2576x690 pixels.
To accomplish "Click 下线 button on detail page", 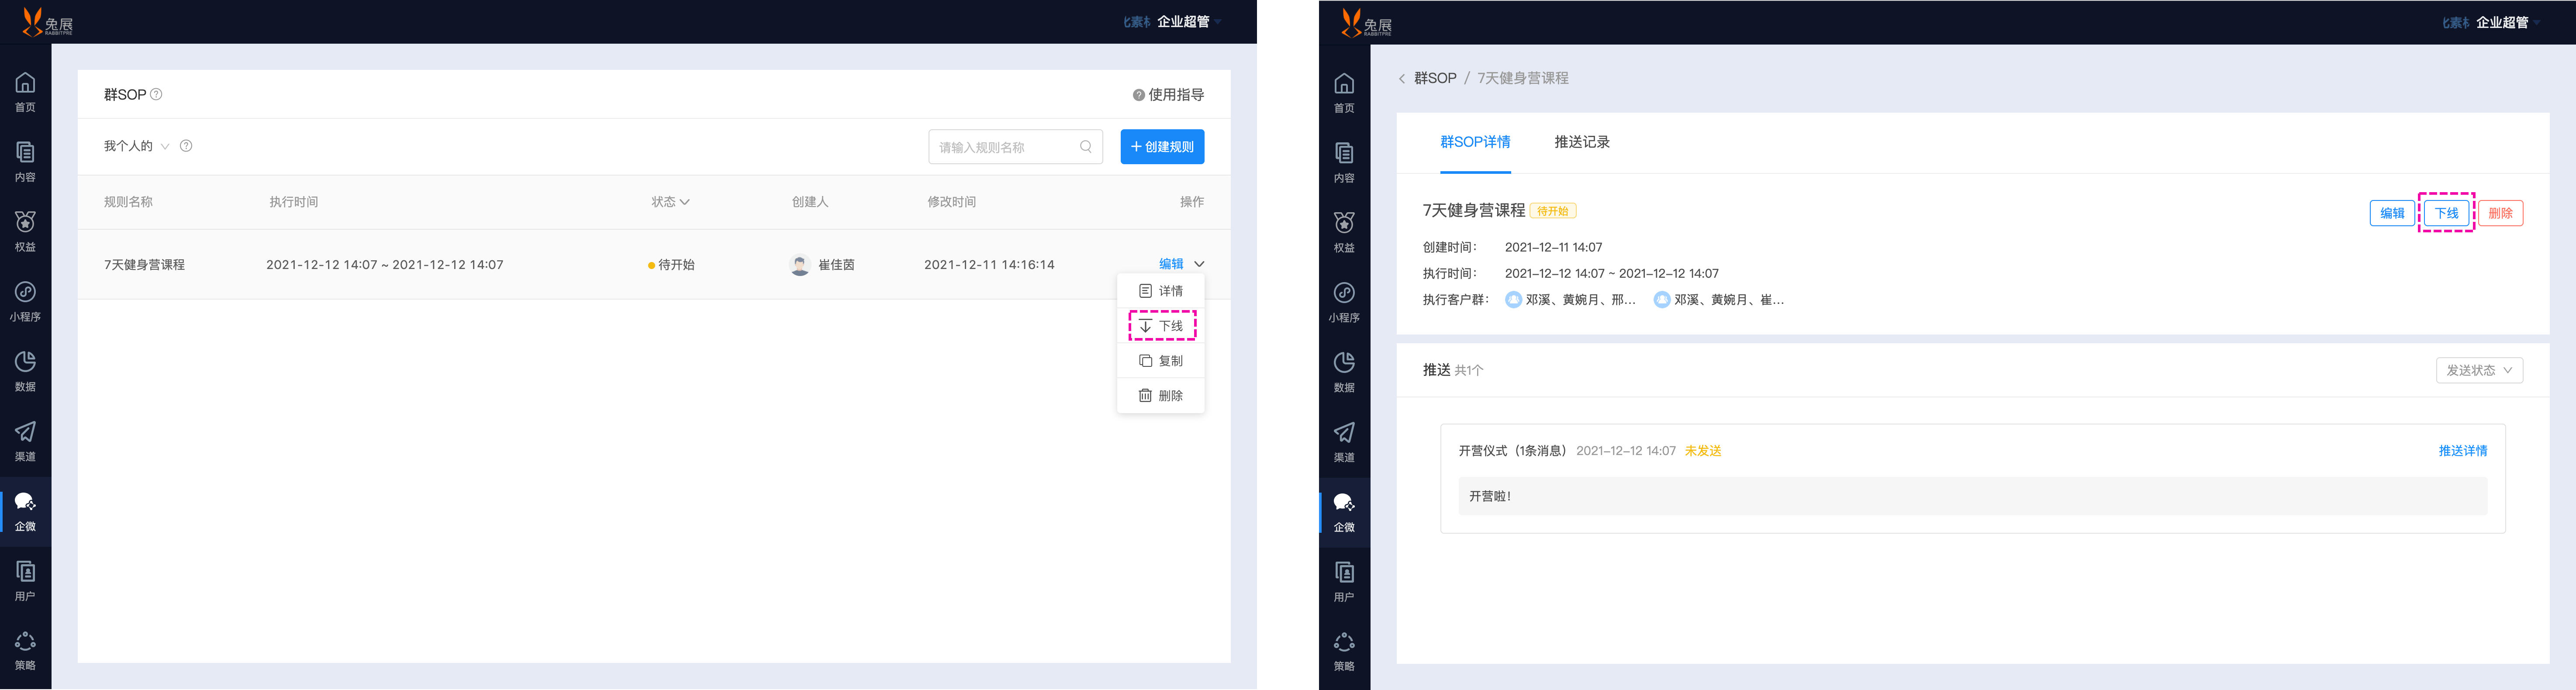I will [x=2446, y=213].
